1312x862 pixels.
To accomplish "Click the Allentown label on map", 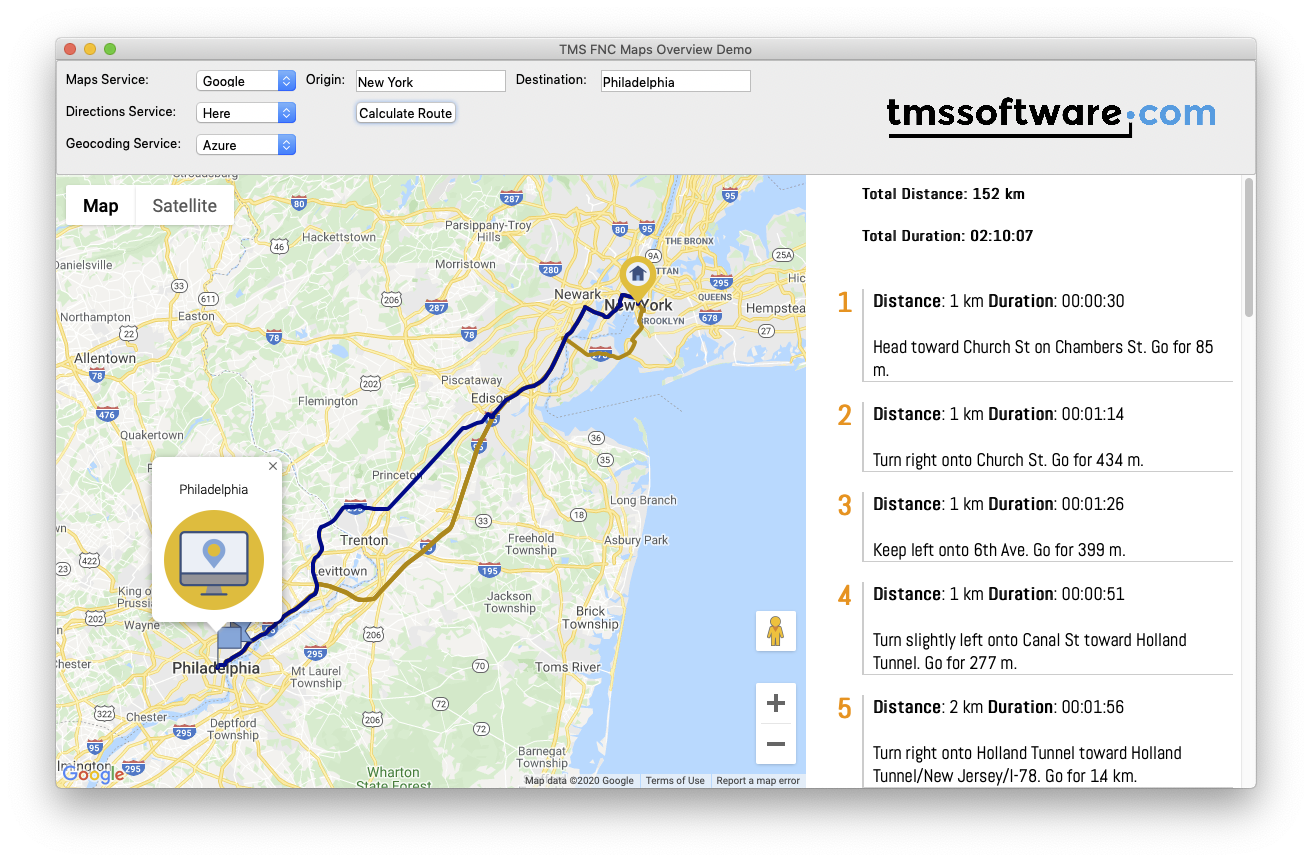I will [105, 358].
